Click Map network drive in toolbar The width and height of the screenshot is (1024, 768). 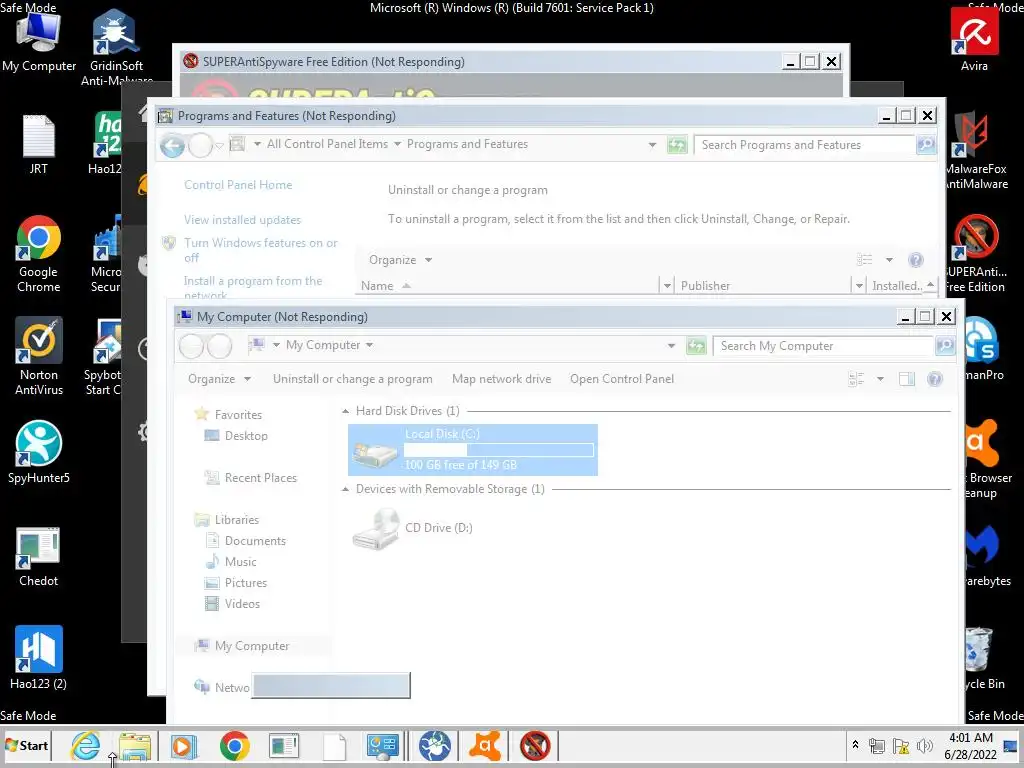[x=502, y=379]
